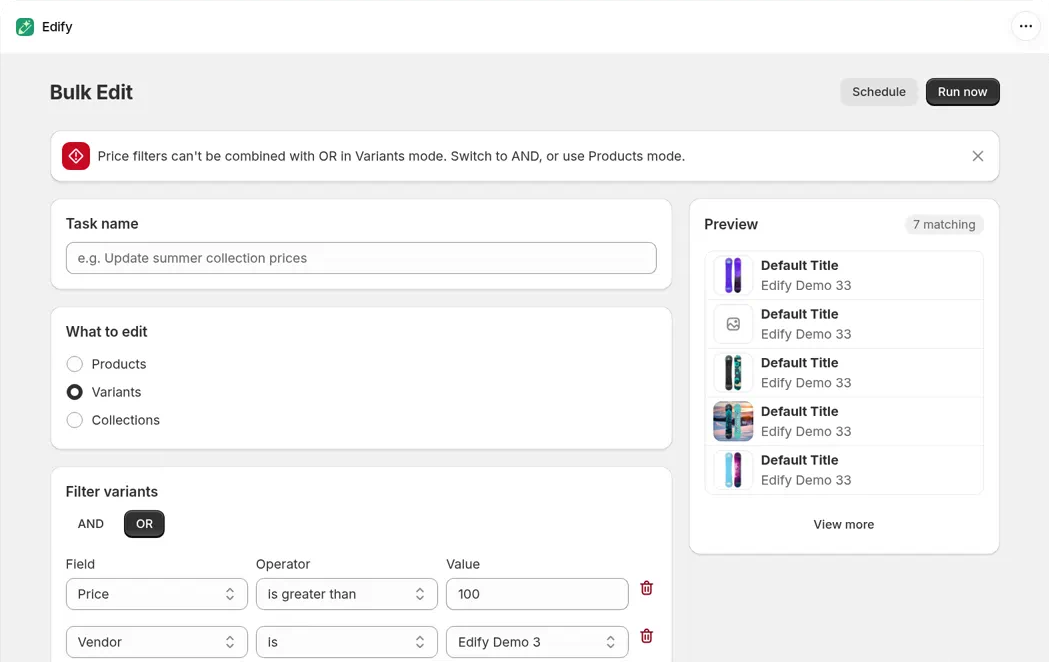Click the '7 matching' badge
Image resolution: width=1049 pixels, height=662 pixels.
click(x=944, y=225)
